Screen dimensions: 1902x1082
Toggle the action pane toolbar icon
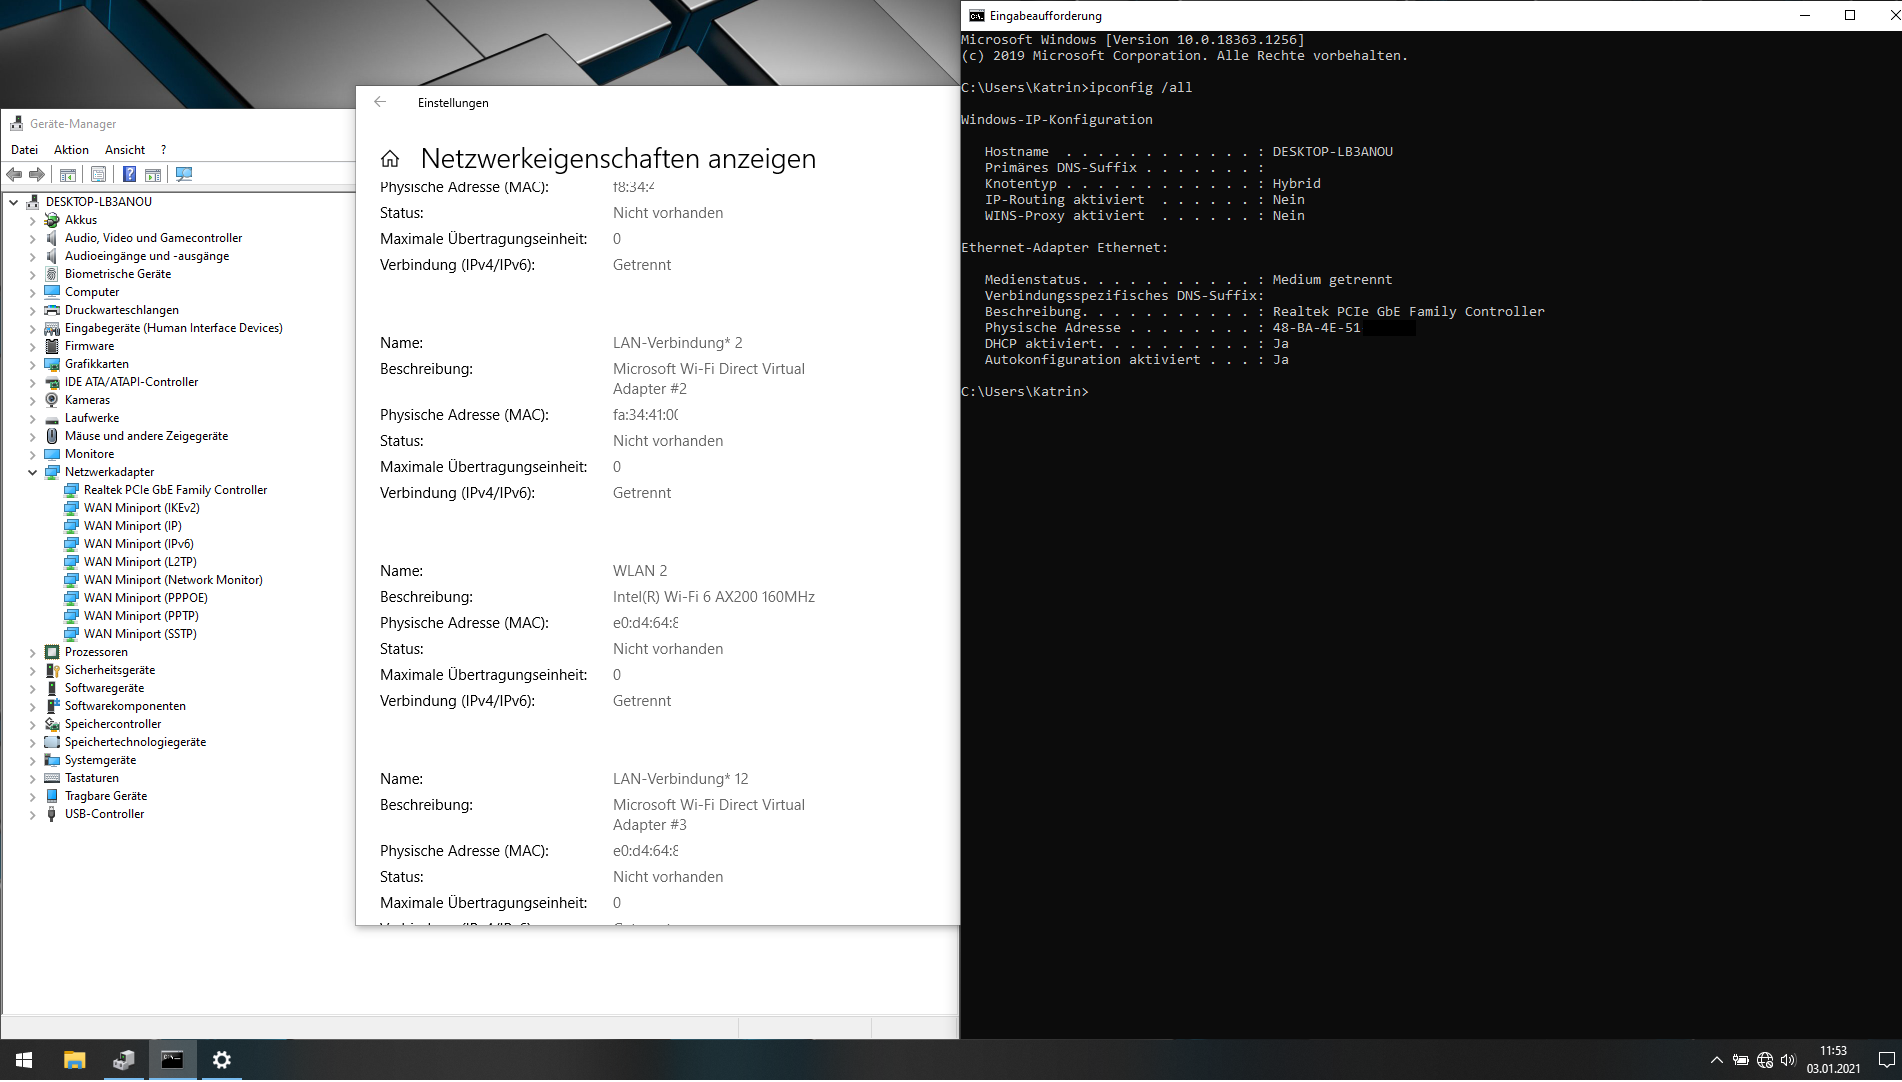pyautogui.click(x=153, y=175)
